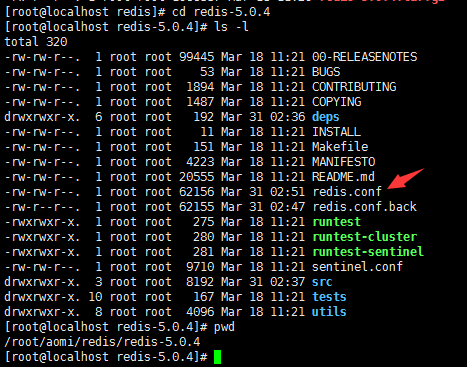
Task: Select the BUGS file name
Action: pyautogui.click(x=326, y=72)
